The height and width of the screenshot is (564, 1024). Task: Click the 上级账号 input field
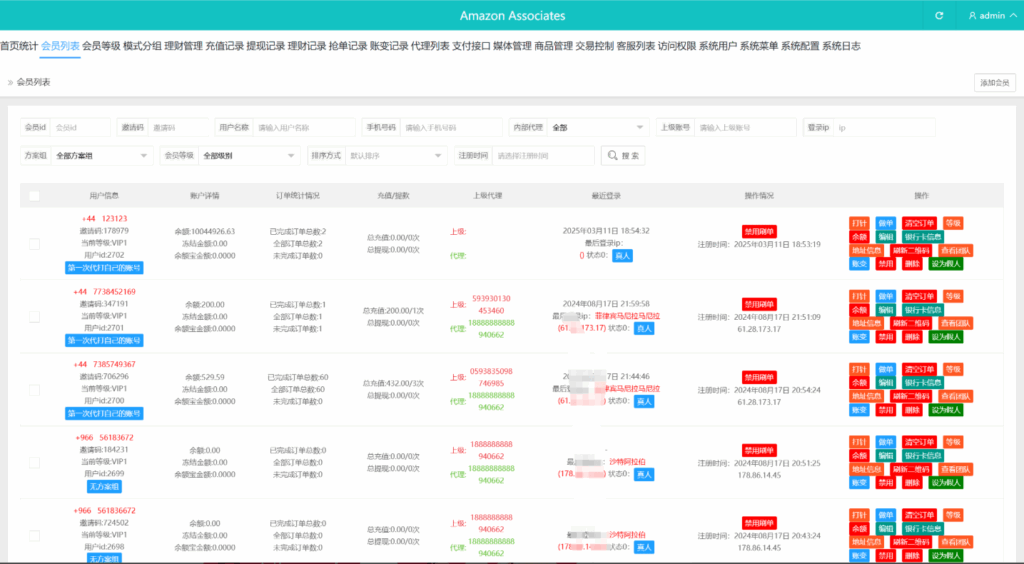point(745,127)
